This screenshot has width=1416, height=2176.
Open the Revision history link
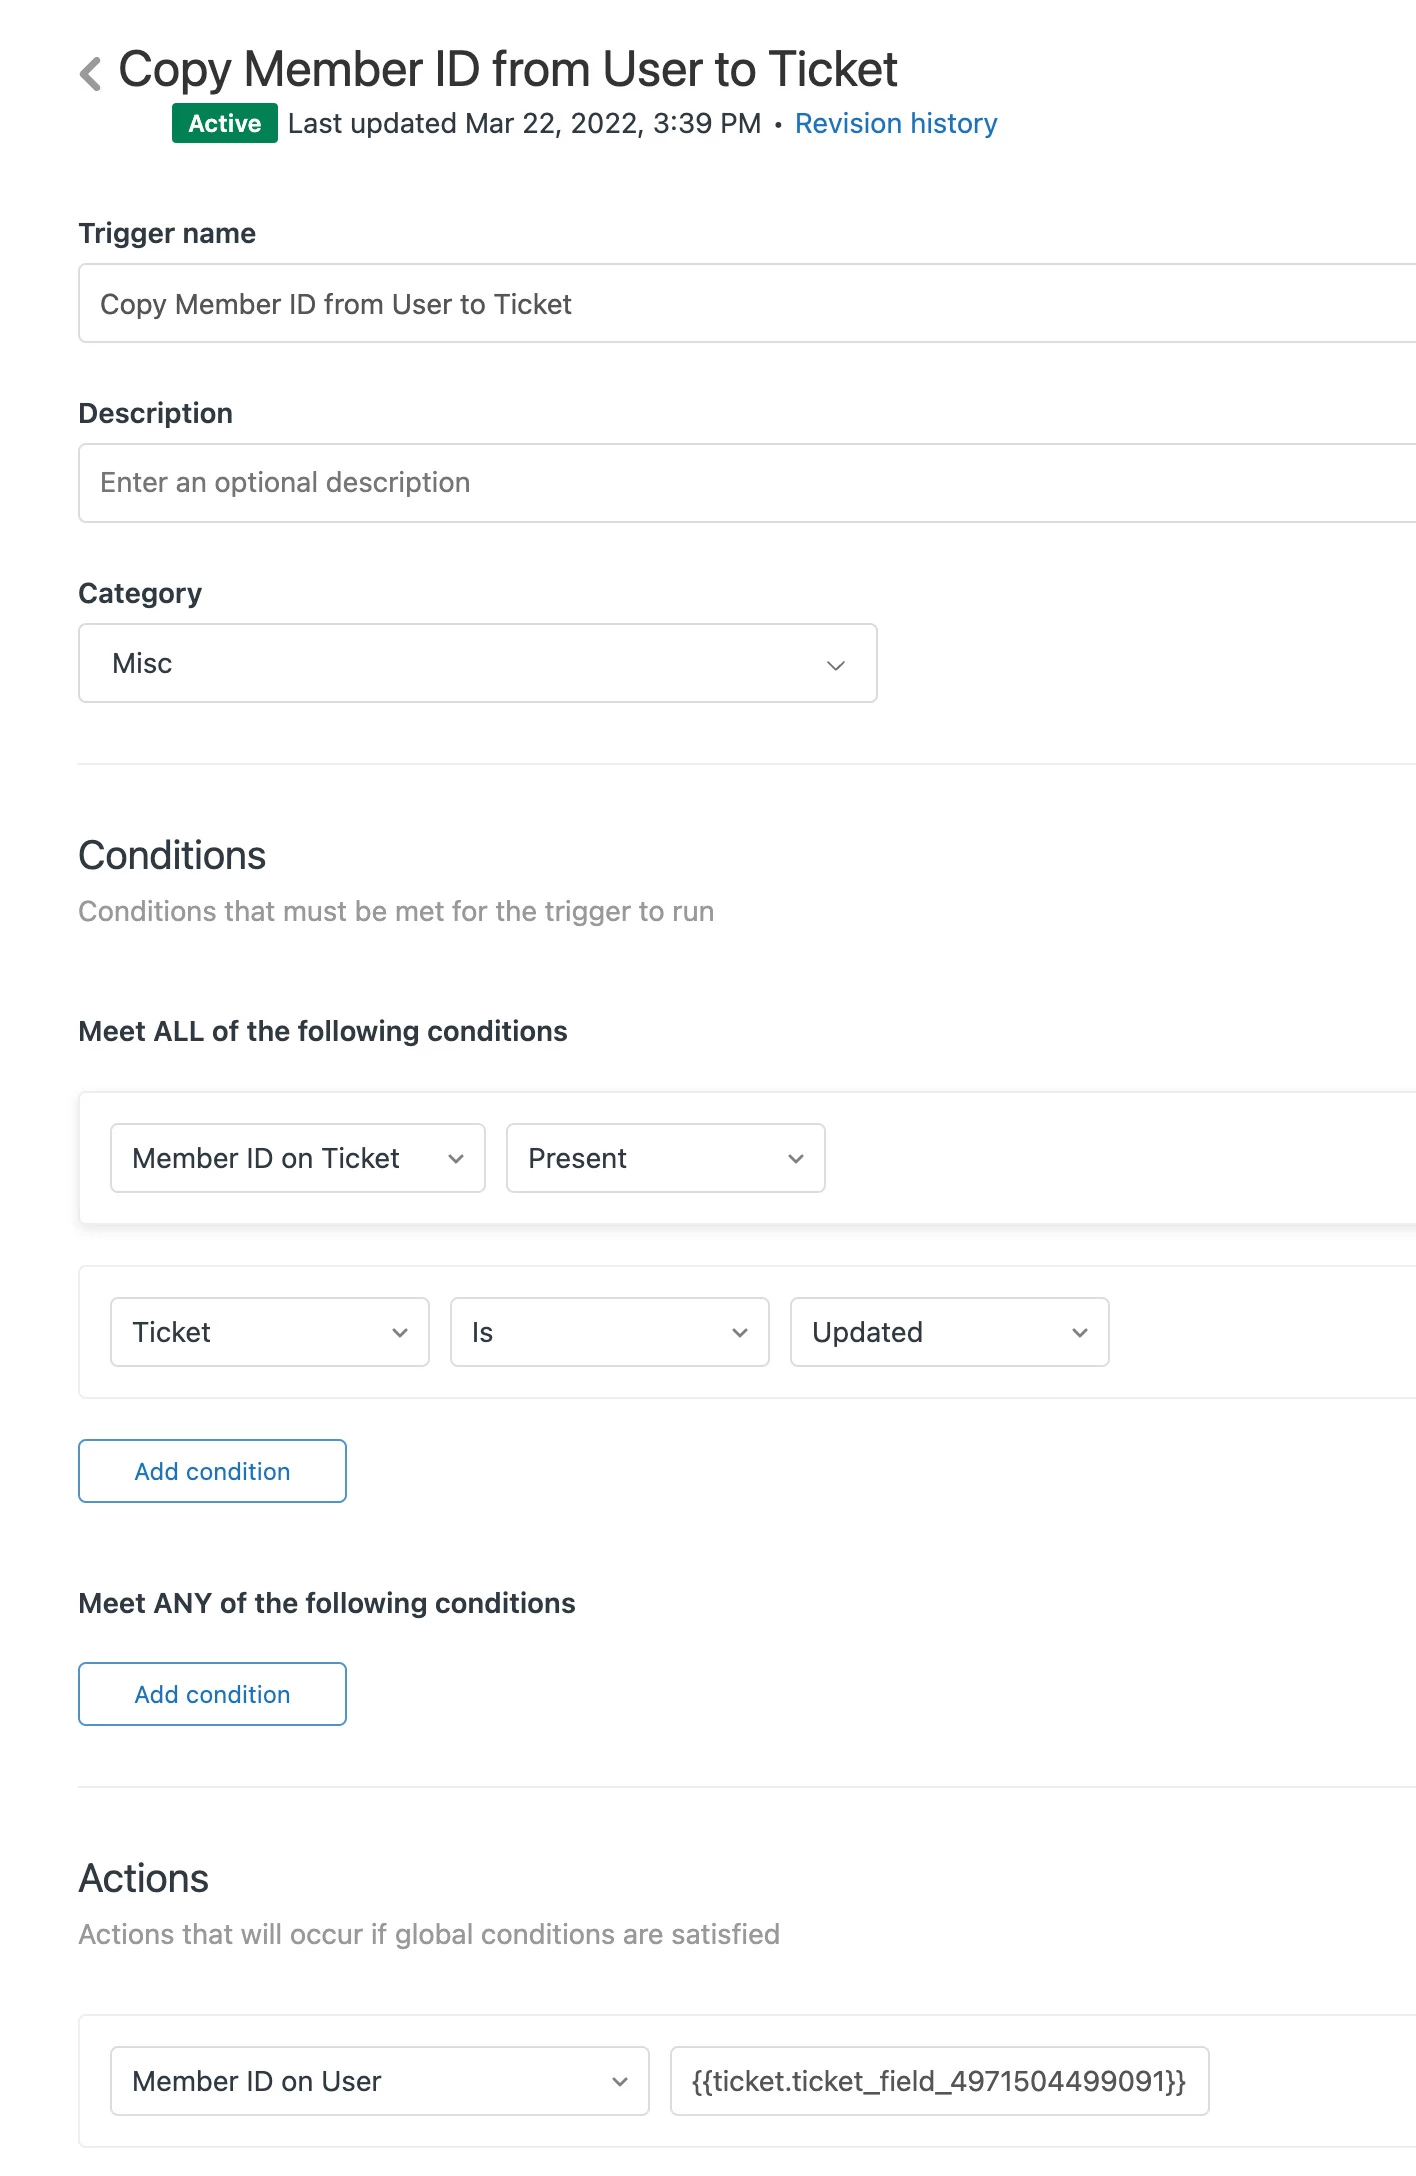click(x=895, y=123)
